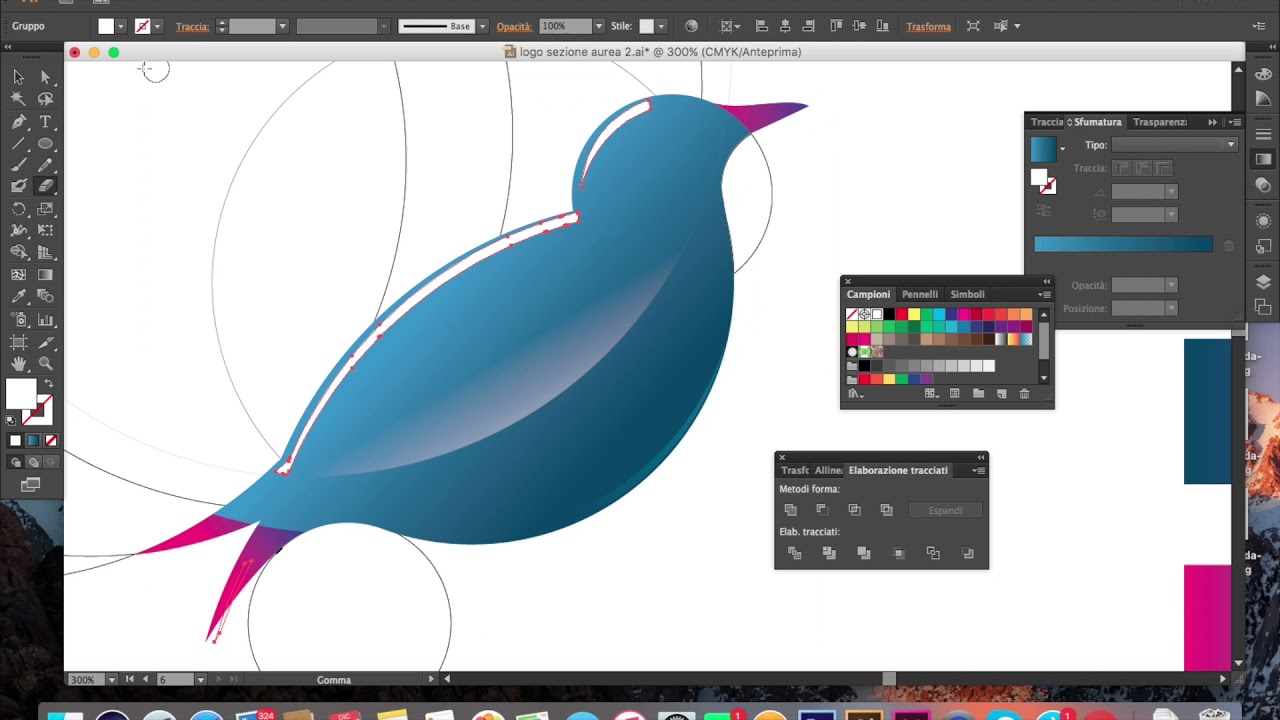Activate the Type tool
The width and height of the screenshot is (1280, 720).
[45, 122]
